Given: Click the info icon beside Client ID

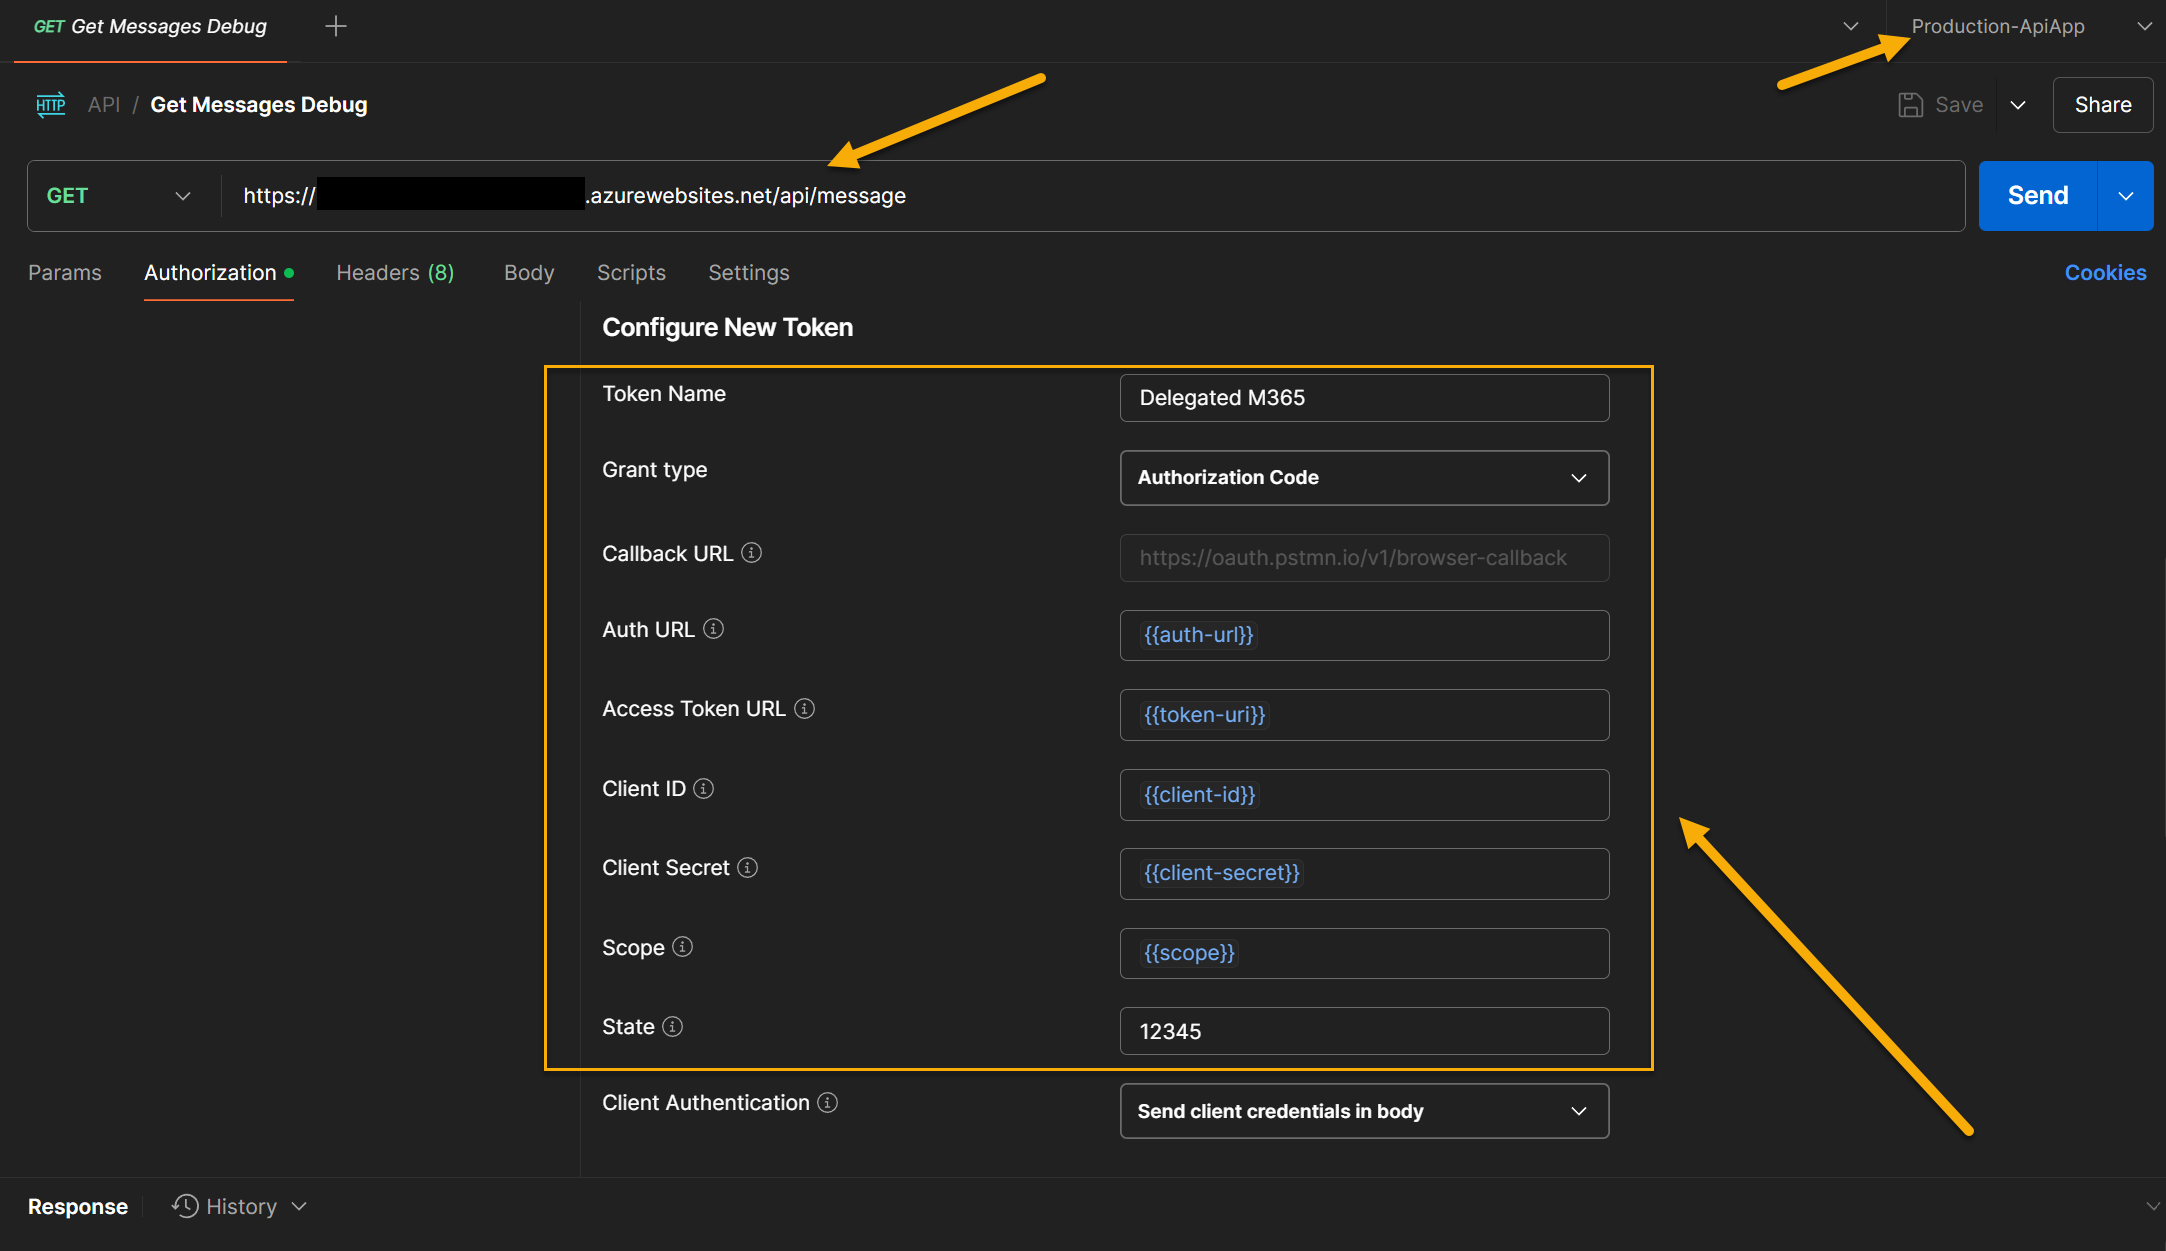Looking at the screenshot, I should [704, 788].
